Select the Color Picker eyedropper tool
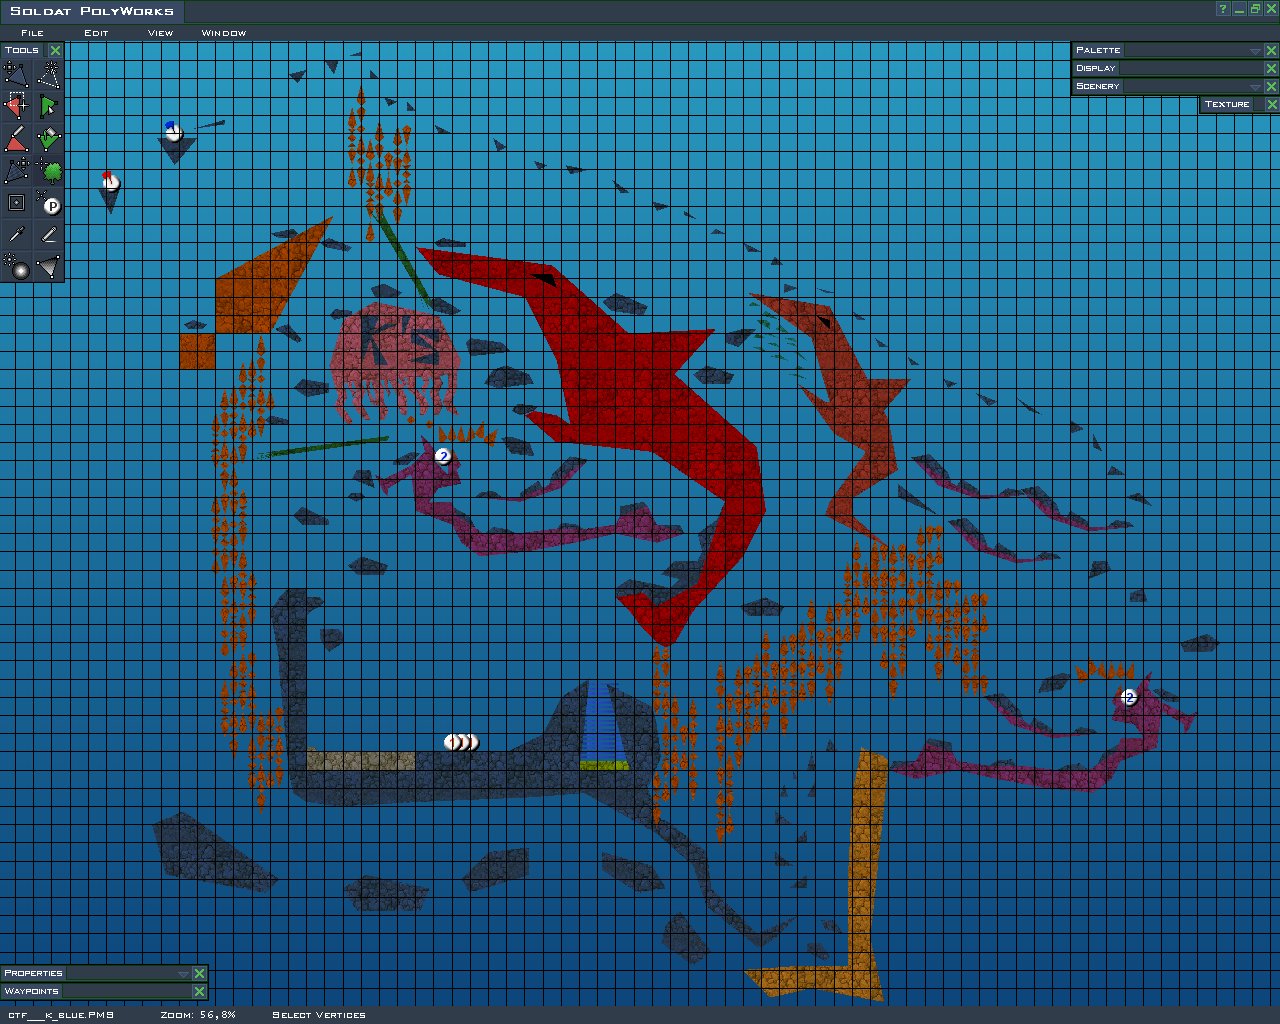The height and width of the screenshot is (1024, 1280). pyautogui.click(x=16, y=234)
